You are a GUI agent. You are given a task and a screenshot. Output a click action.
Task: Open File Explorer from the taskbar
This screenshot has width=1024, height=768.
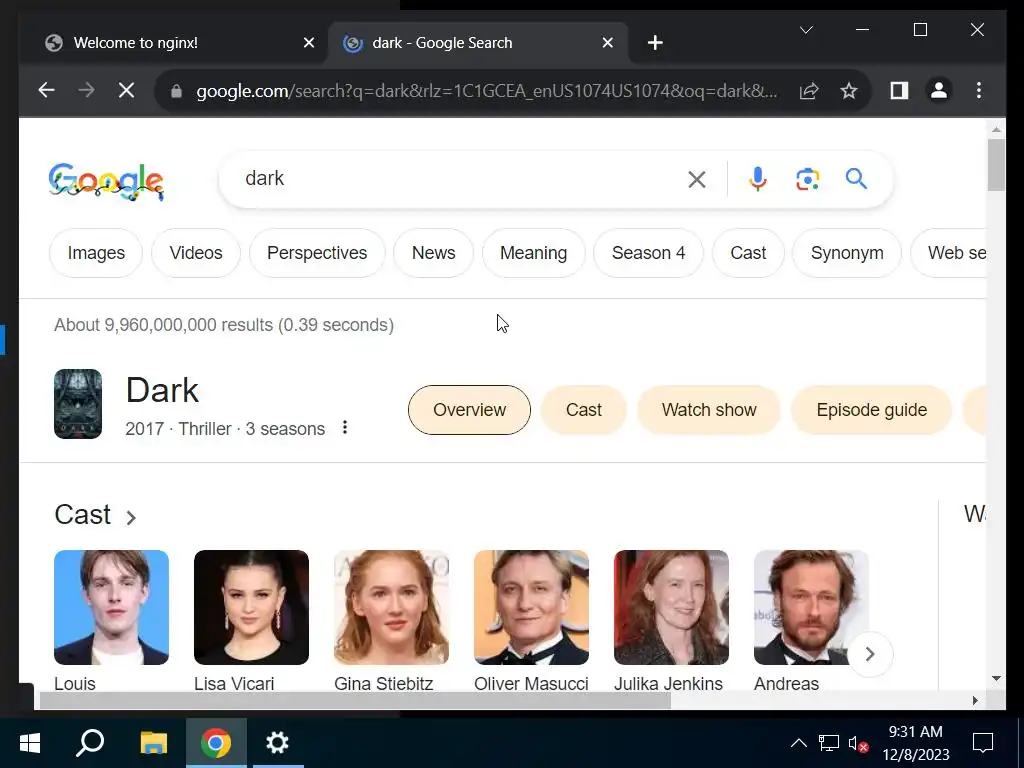[154, 743]
